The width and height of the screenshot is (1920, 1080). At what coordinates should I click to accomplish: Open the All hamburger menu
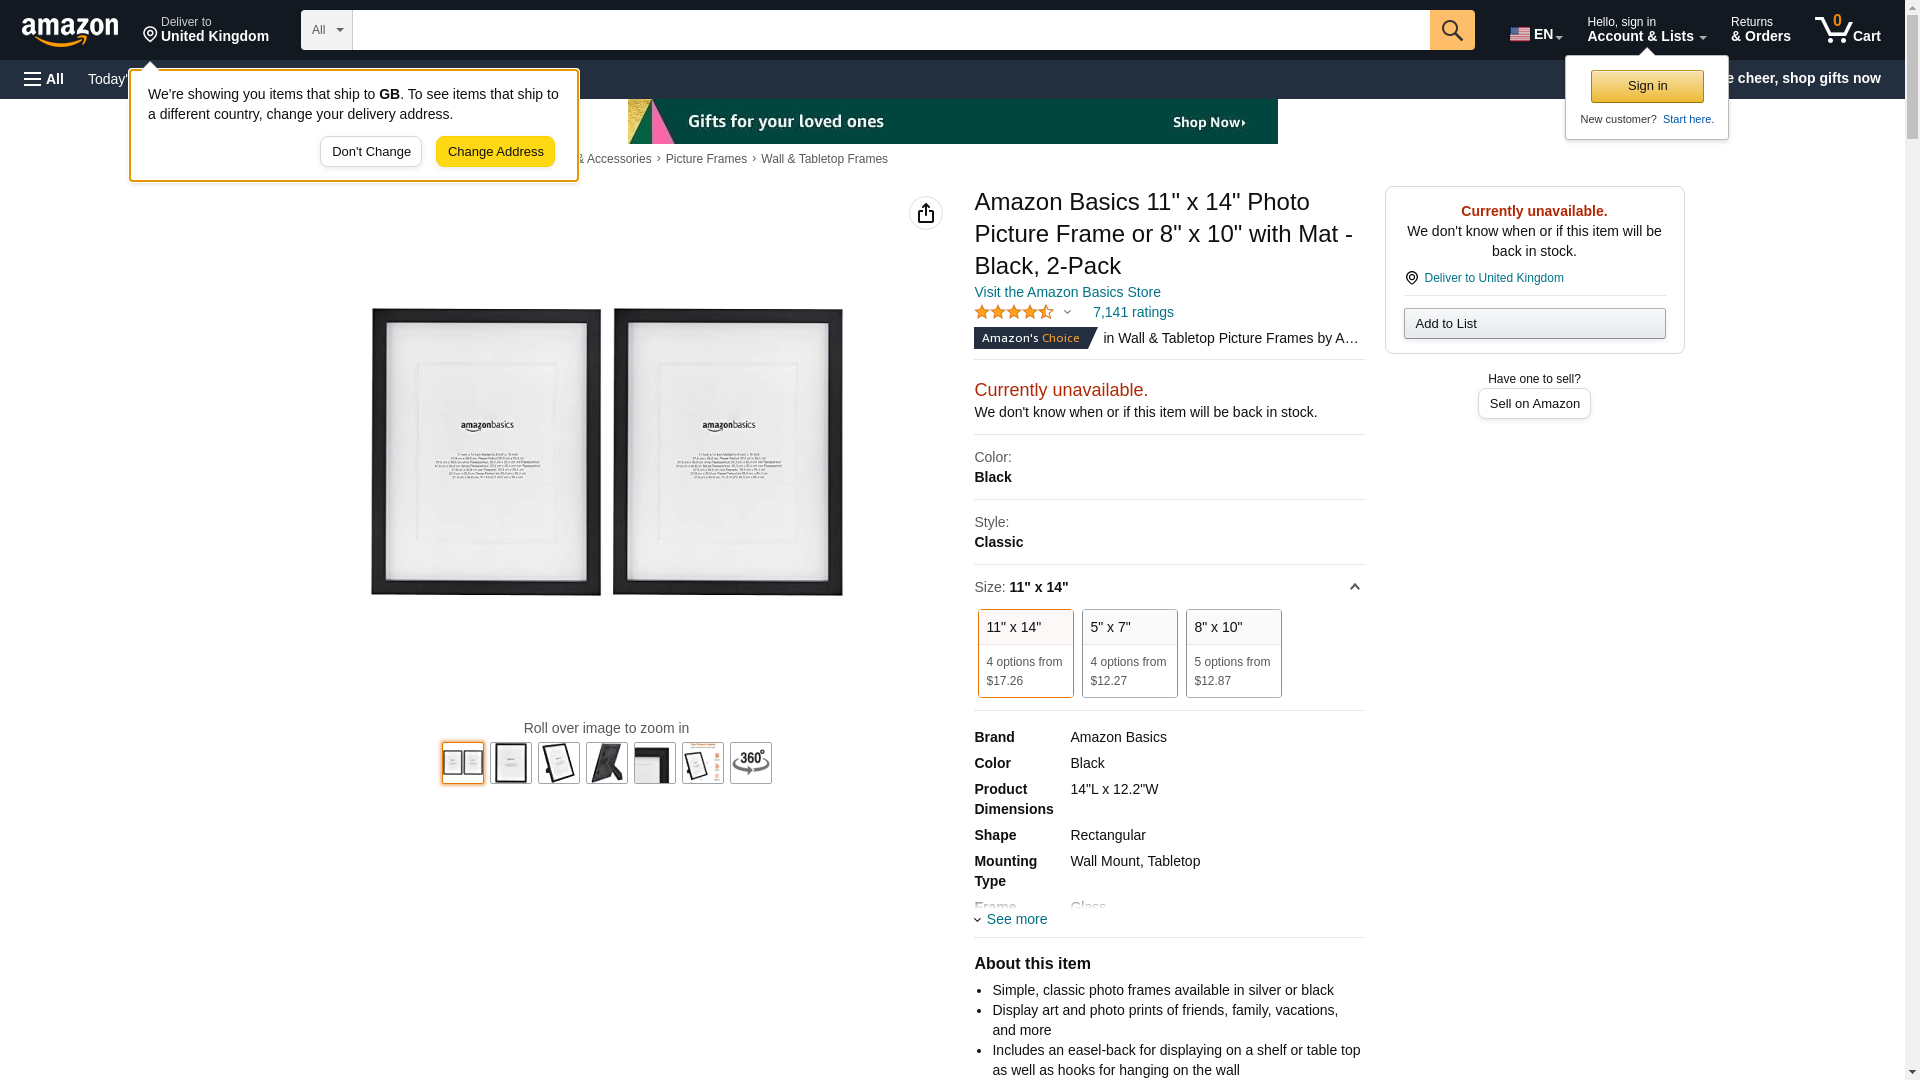[44, 79]
